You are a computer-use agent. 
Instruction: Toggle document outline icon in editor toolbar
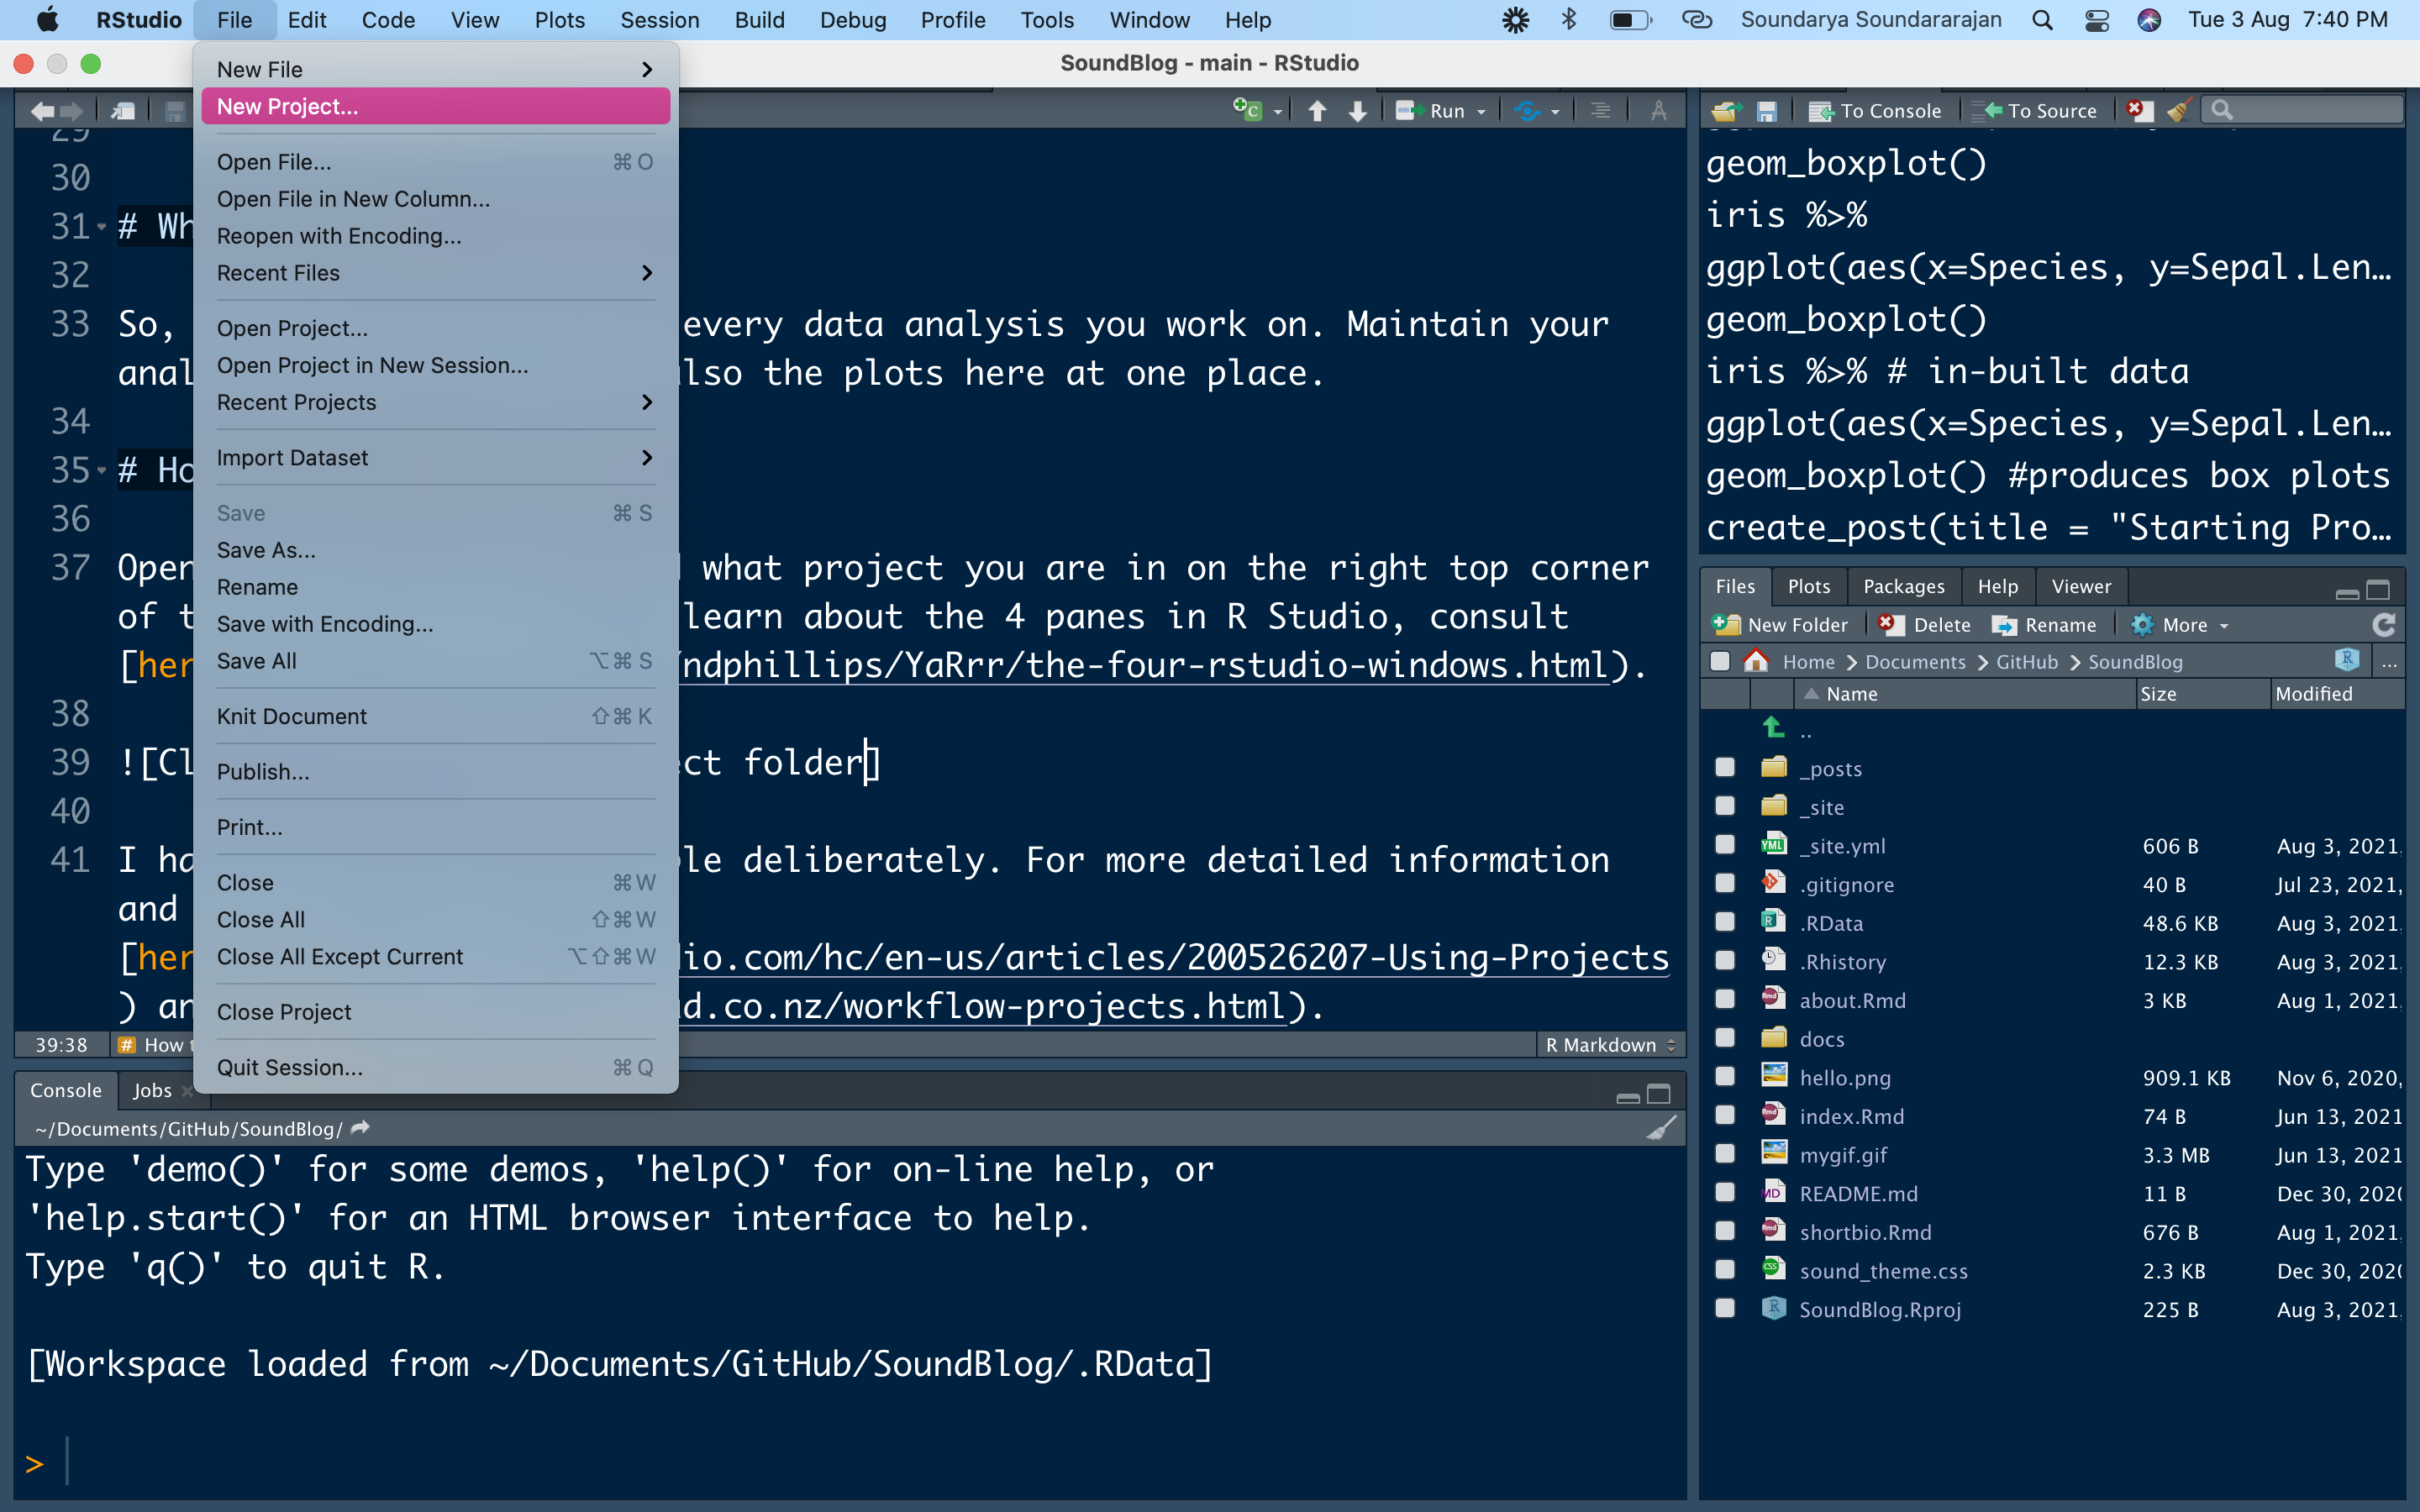pos(1600,111)
